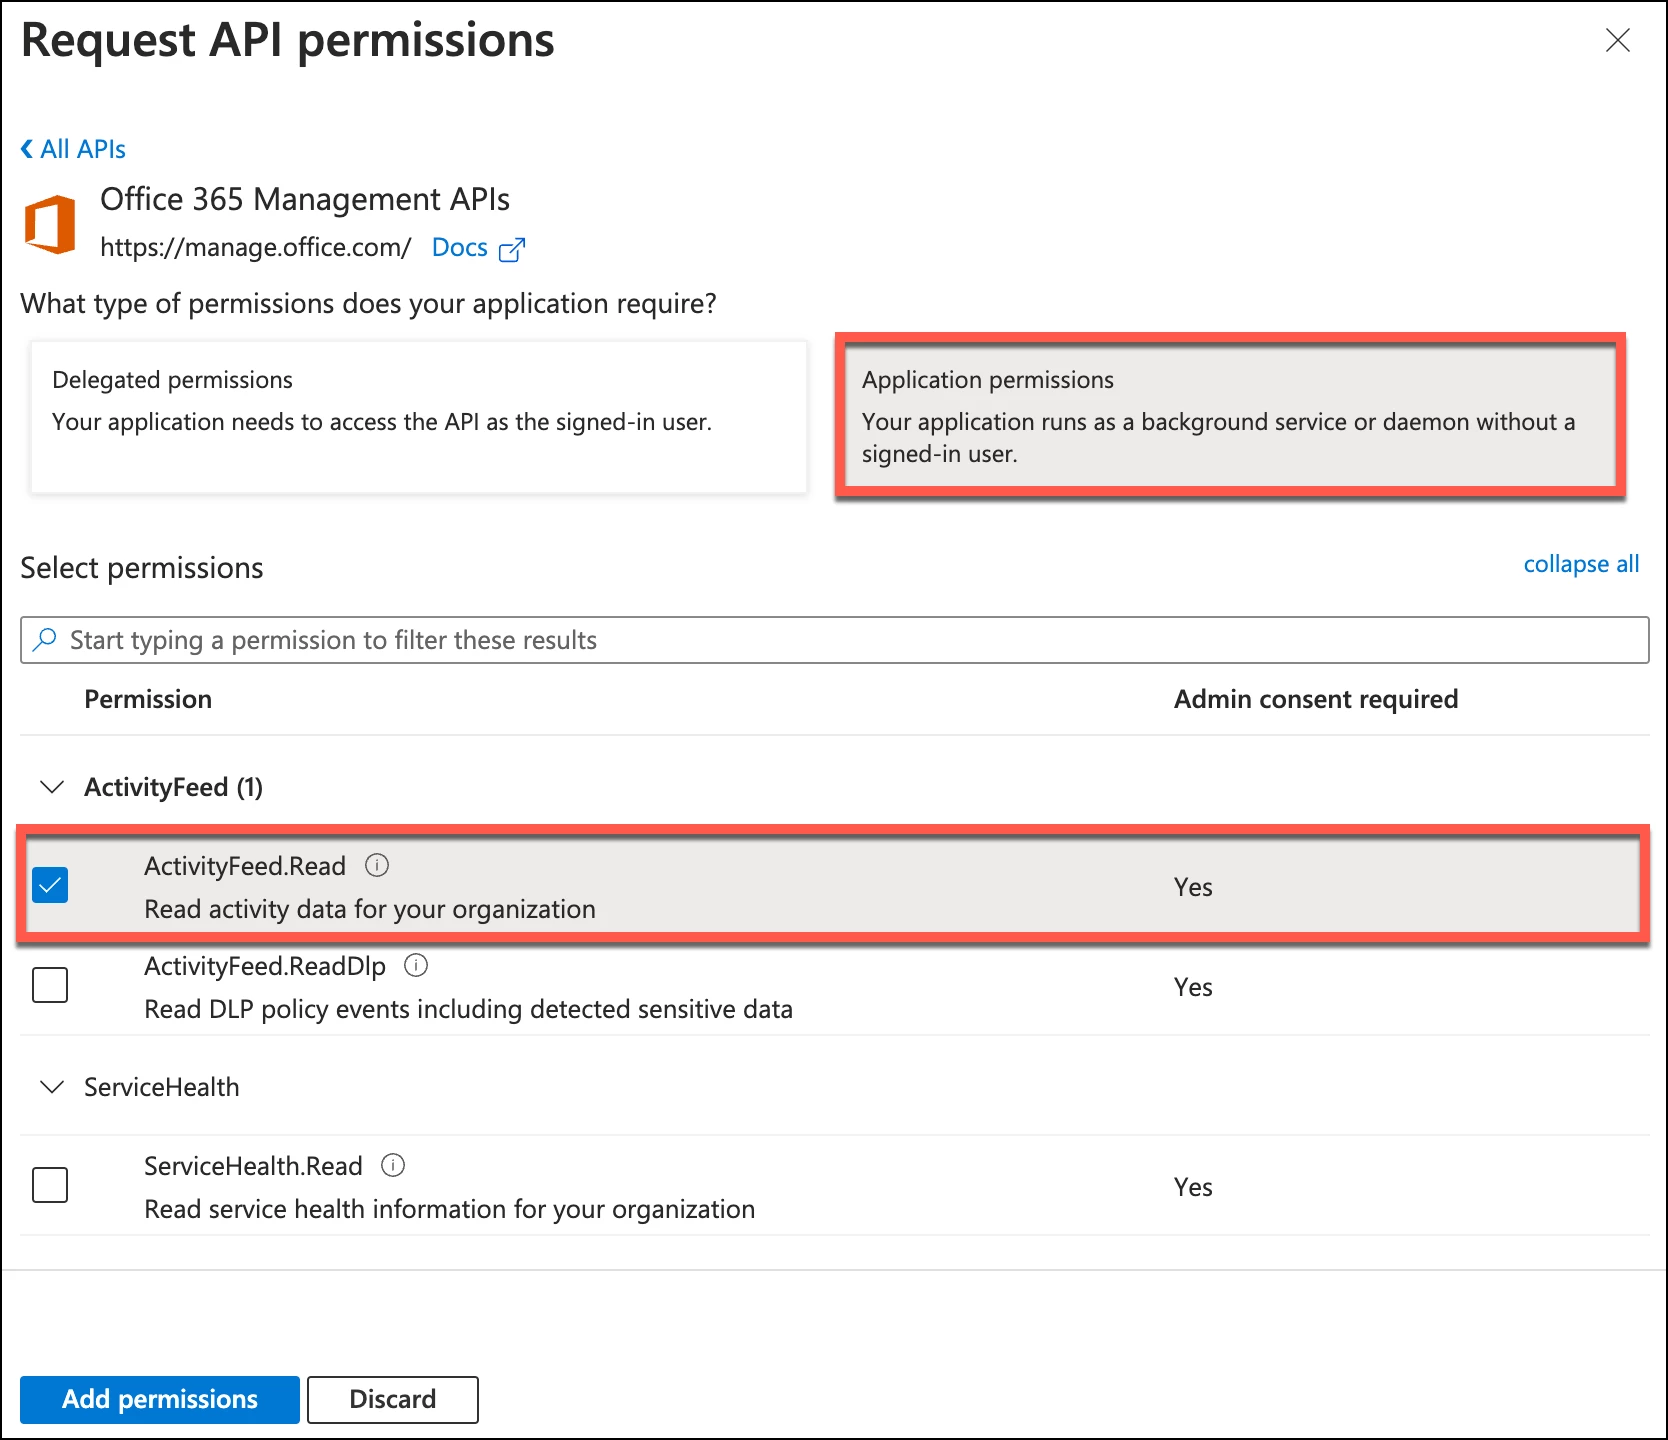Select Delegated permissions card
The image size is (1668, 1440).
[x=419, y=417]
